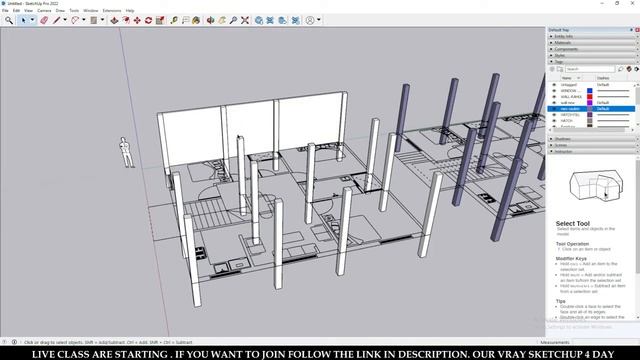Viewport: 640px width, 360px height.
Task: Choose the Paint Bucket tool
Action: [x=196, y=20]
